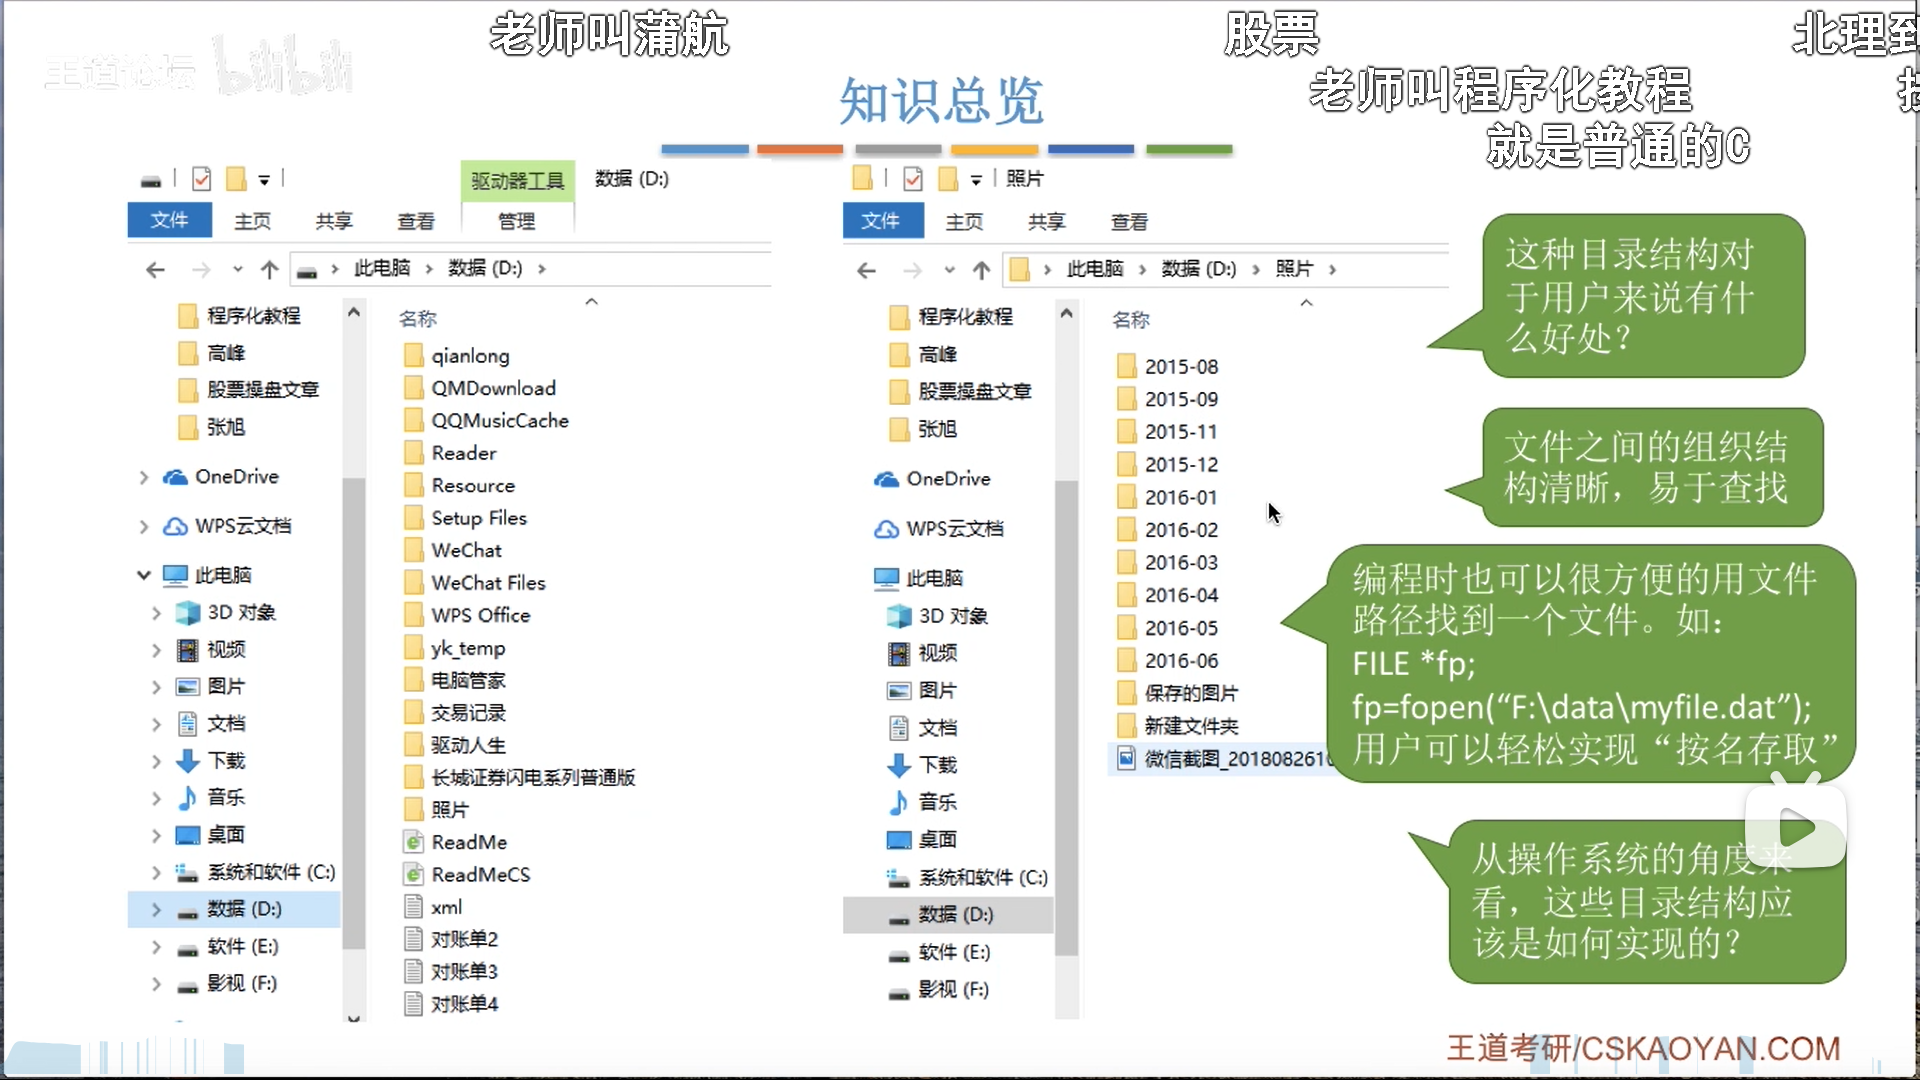Screen dimensions: 1920x1080
Task: Open the 2016-03 folder in 照片
Action: pyautogui.click(x=1180, y=562)
